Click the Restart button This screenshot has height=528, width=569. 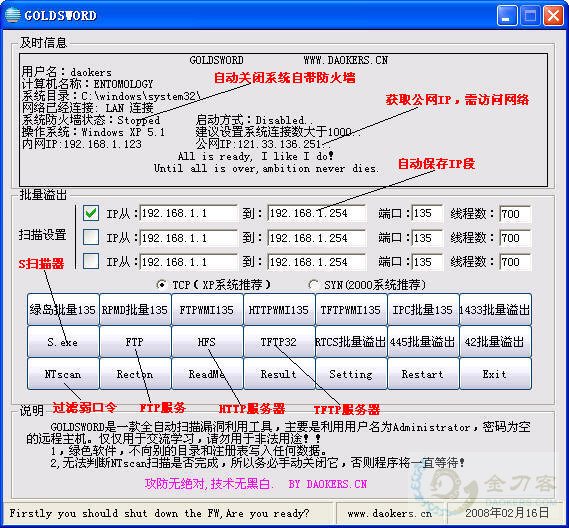(423, 374)
